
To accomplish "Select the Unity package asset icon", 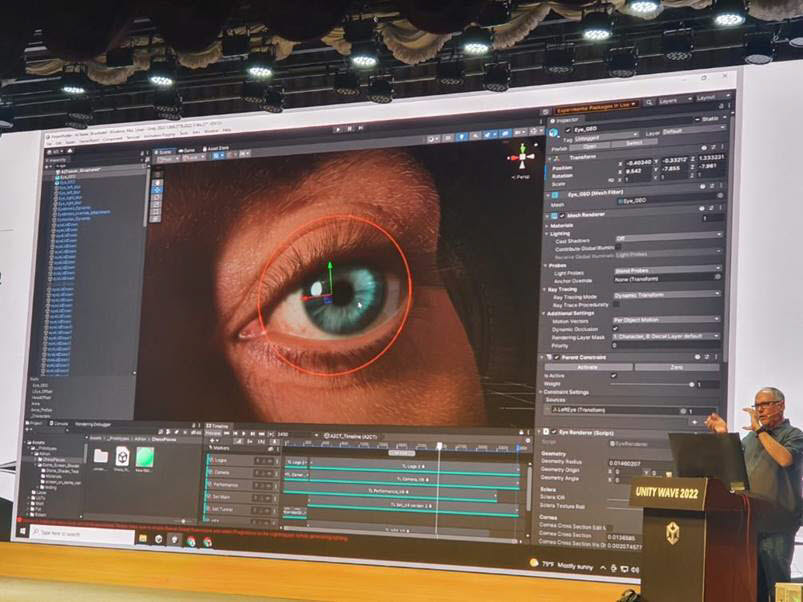I will (122, 456).
